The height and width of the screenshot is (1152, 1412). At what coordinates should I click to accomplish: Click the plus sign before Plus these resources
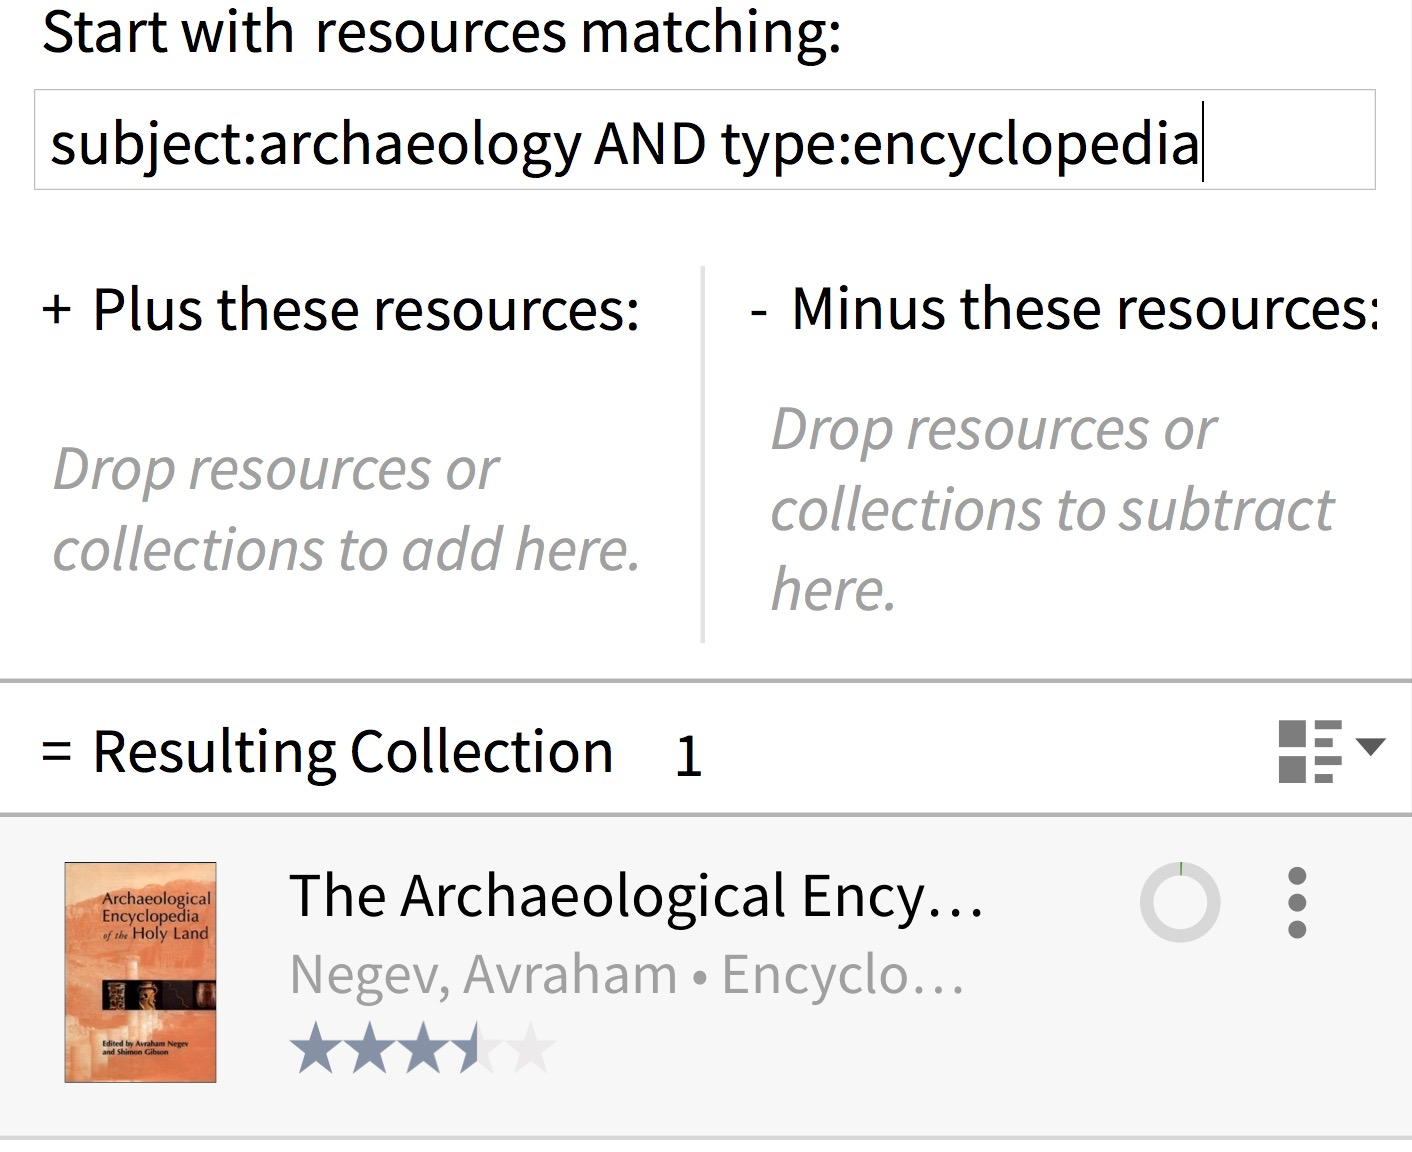(57, 309)
